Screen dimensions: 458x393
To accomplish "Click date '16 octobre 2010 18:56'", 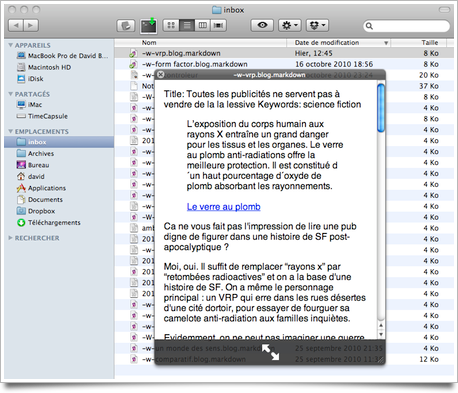I will click(x=334, y=64).
